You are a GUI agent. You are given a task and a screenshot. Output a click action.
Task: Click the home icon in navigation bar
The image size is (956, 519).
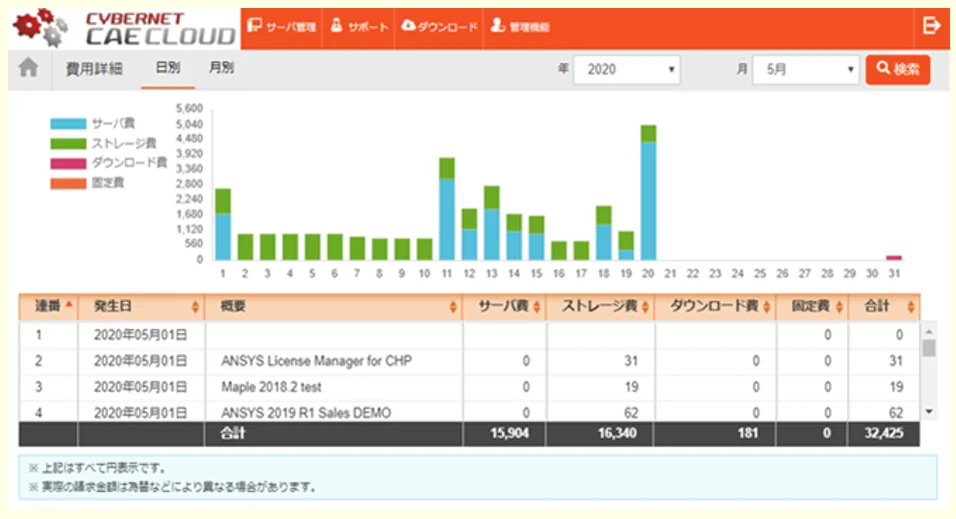tap(29, 68)
